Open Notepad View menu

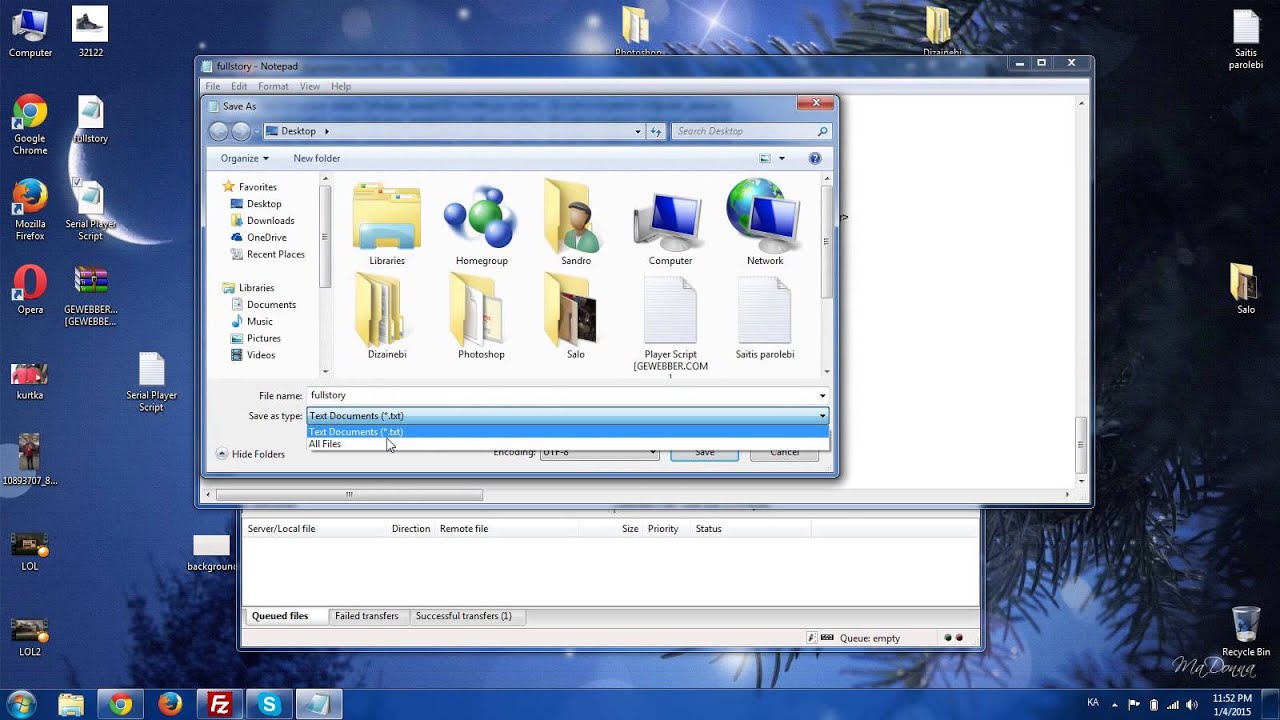pos(310,87)
